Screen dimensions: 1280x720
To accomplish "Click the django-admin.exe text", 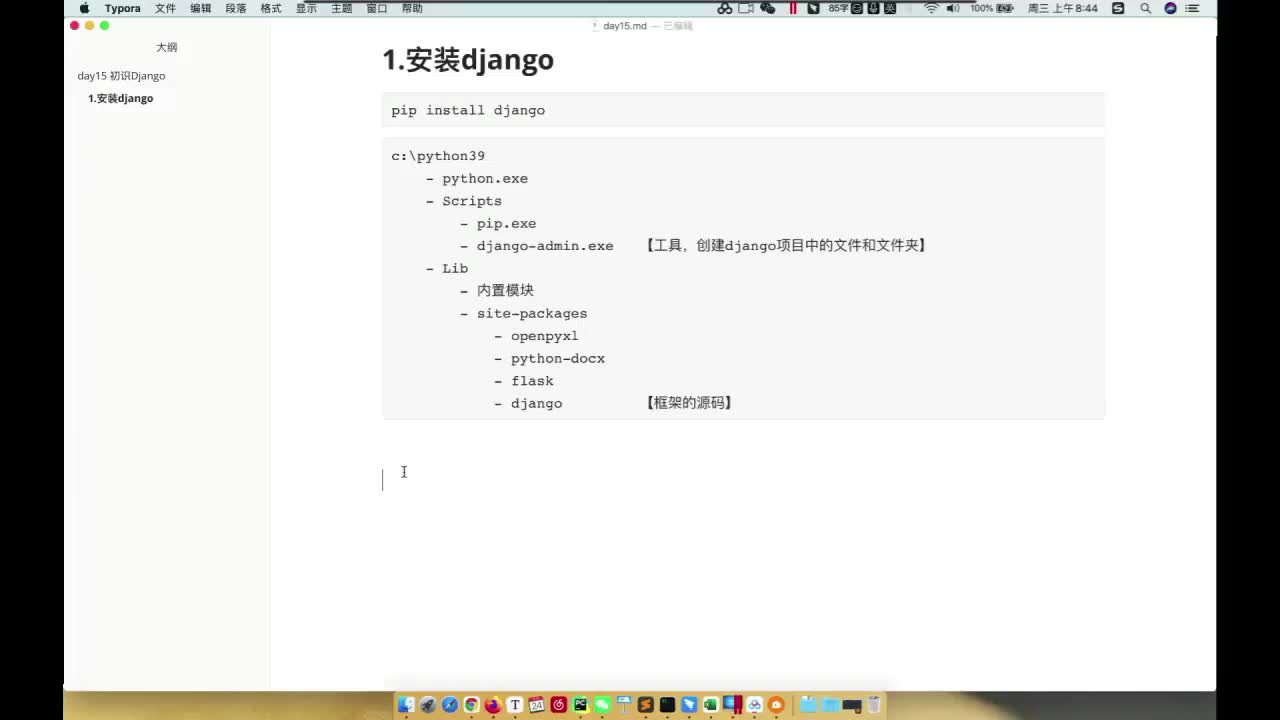I will click(545, 246).
